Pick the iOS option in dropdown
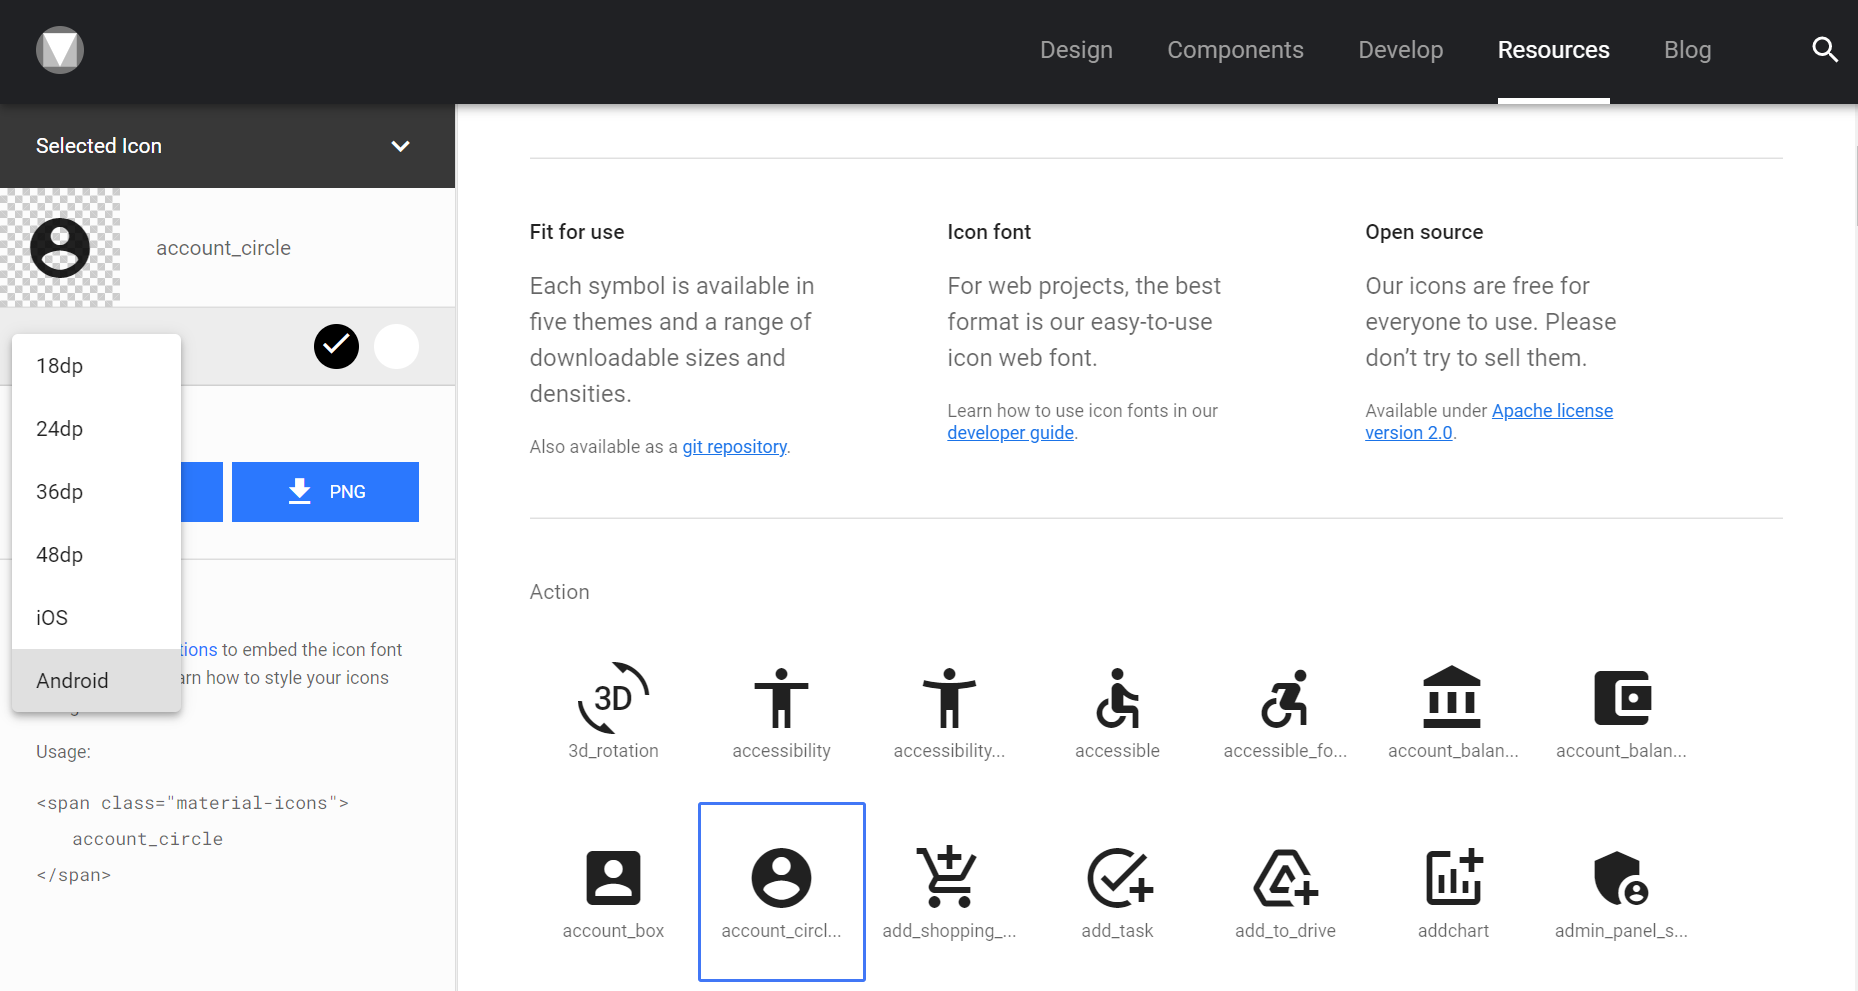 pyautogui.click(x=52, y=618)
